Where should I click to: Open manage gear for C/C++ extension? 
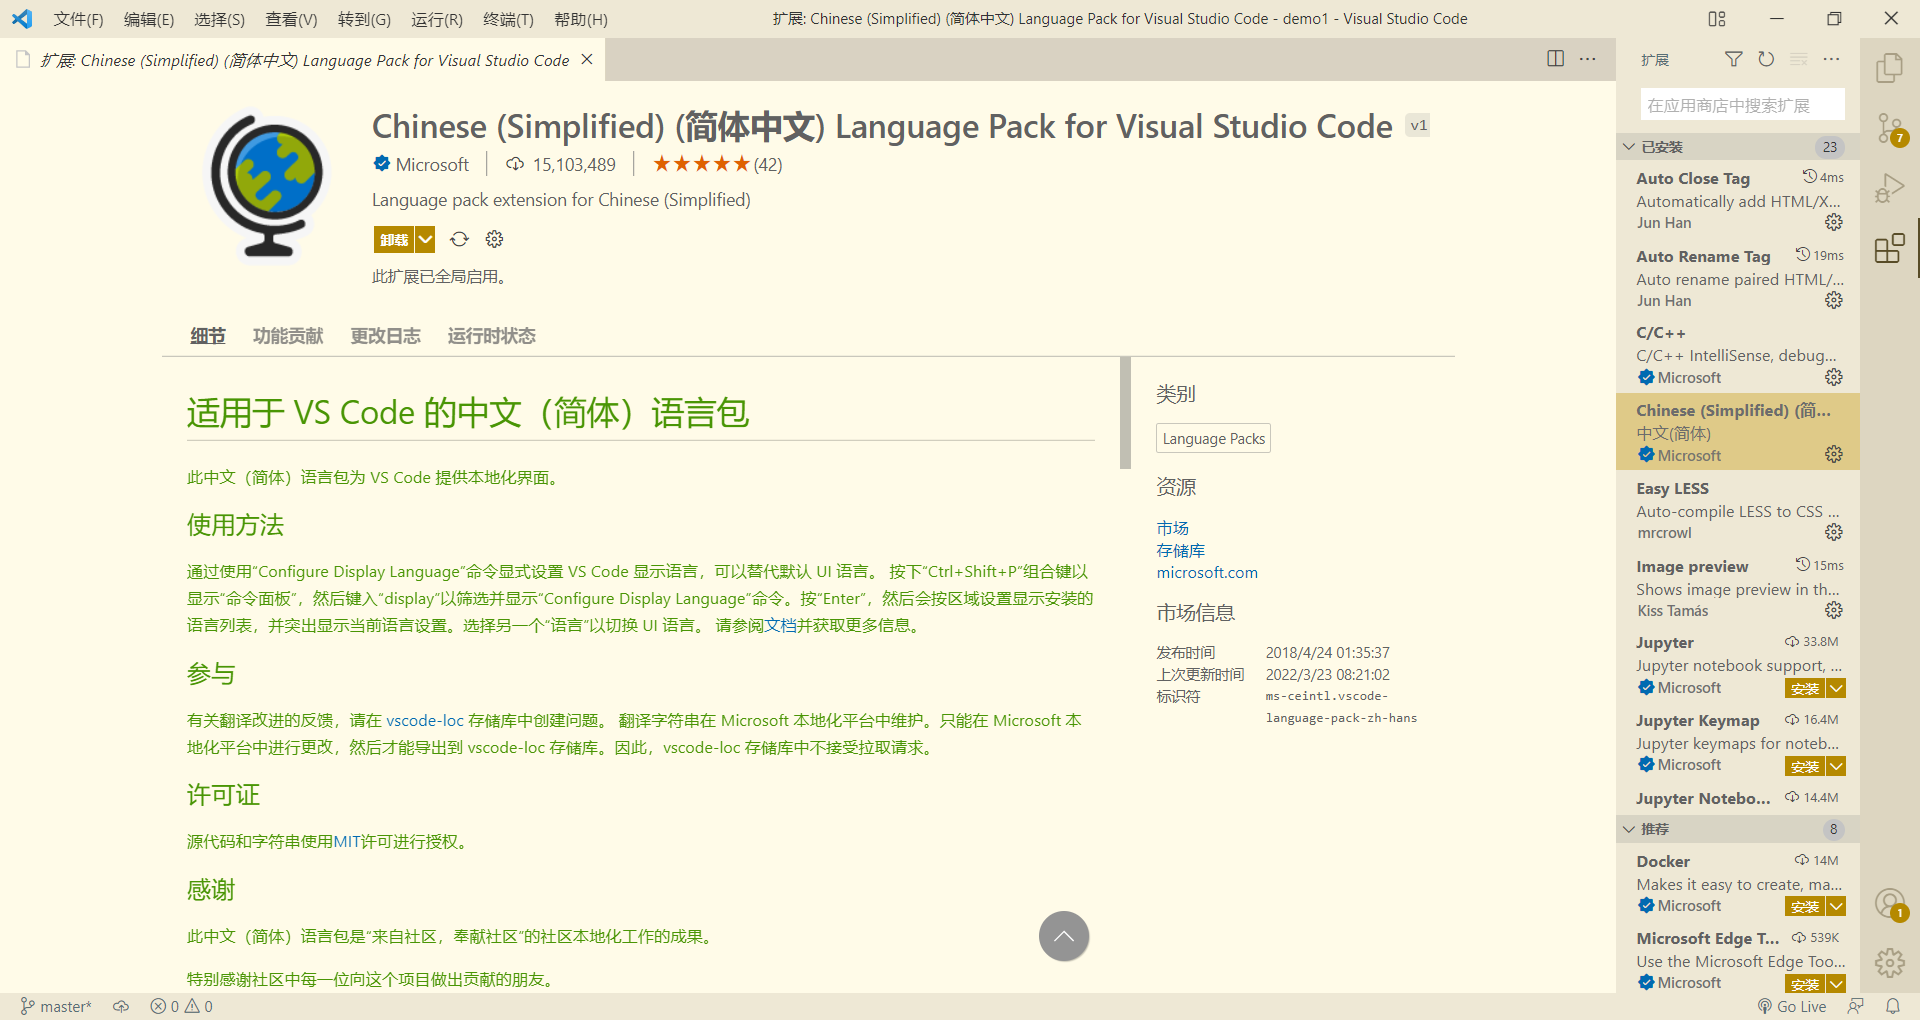pyautogui.click(x=1833, y=377)
